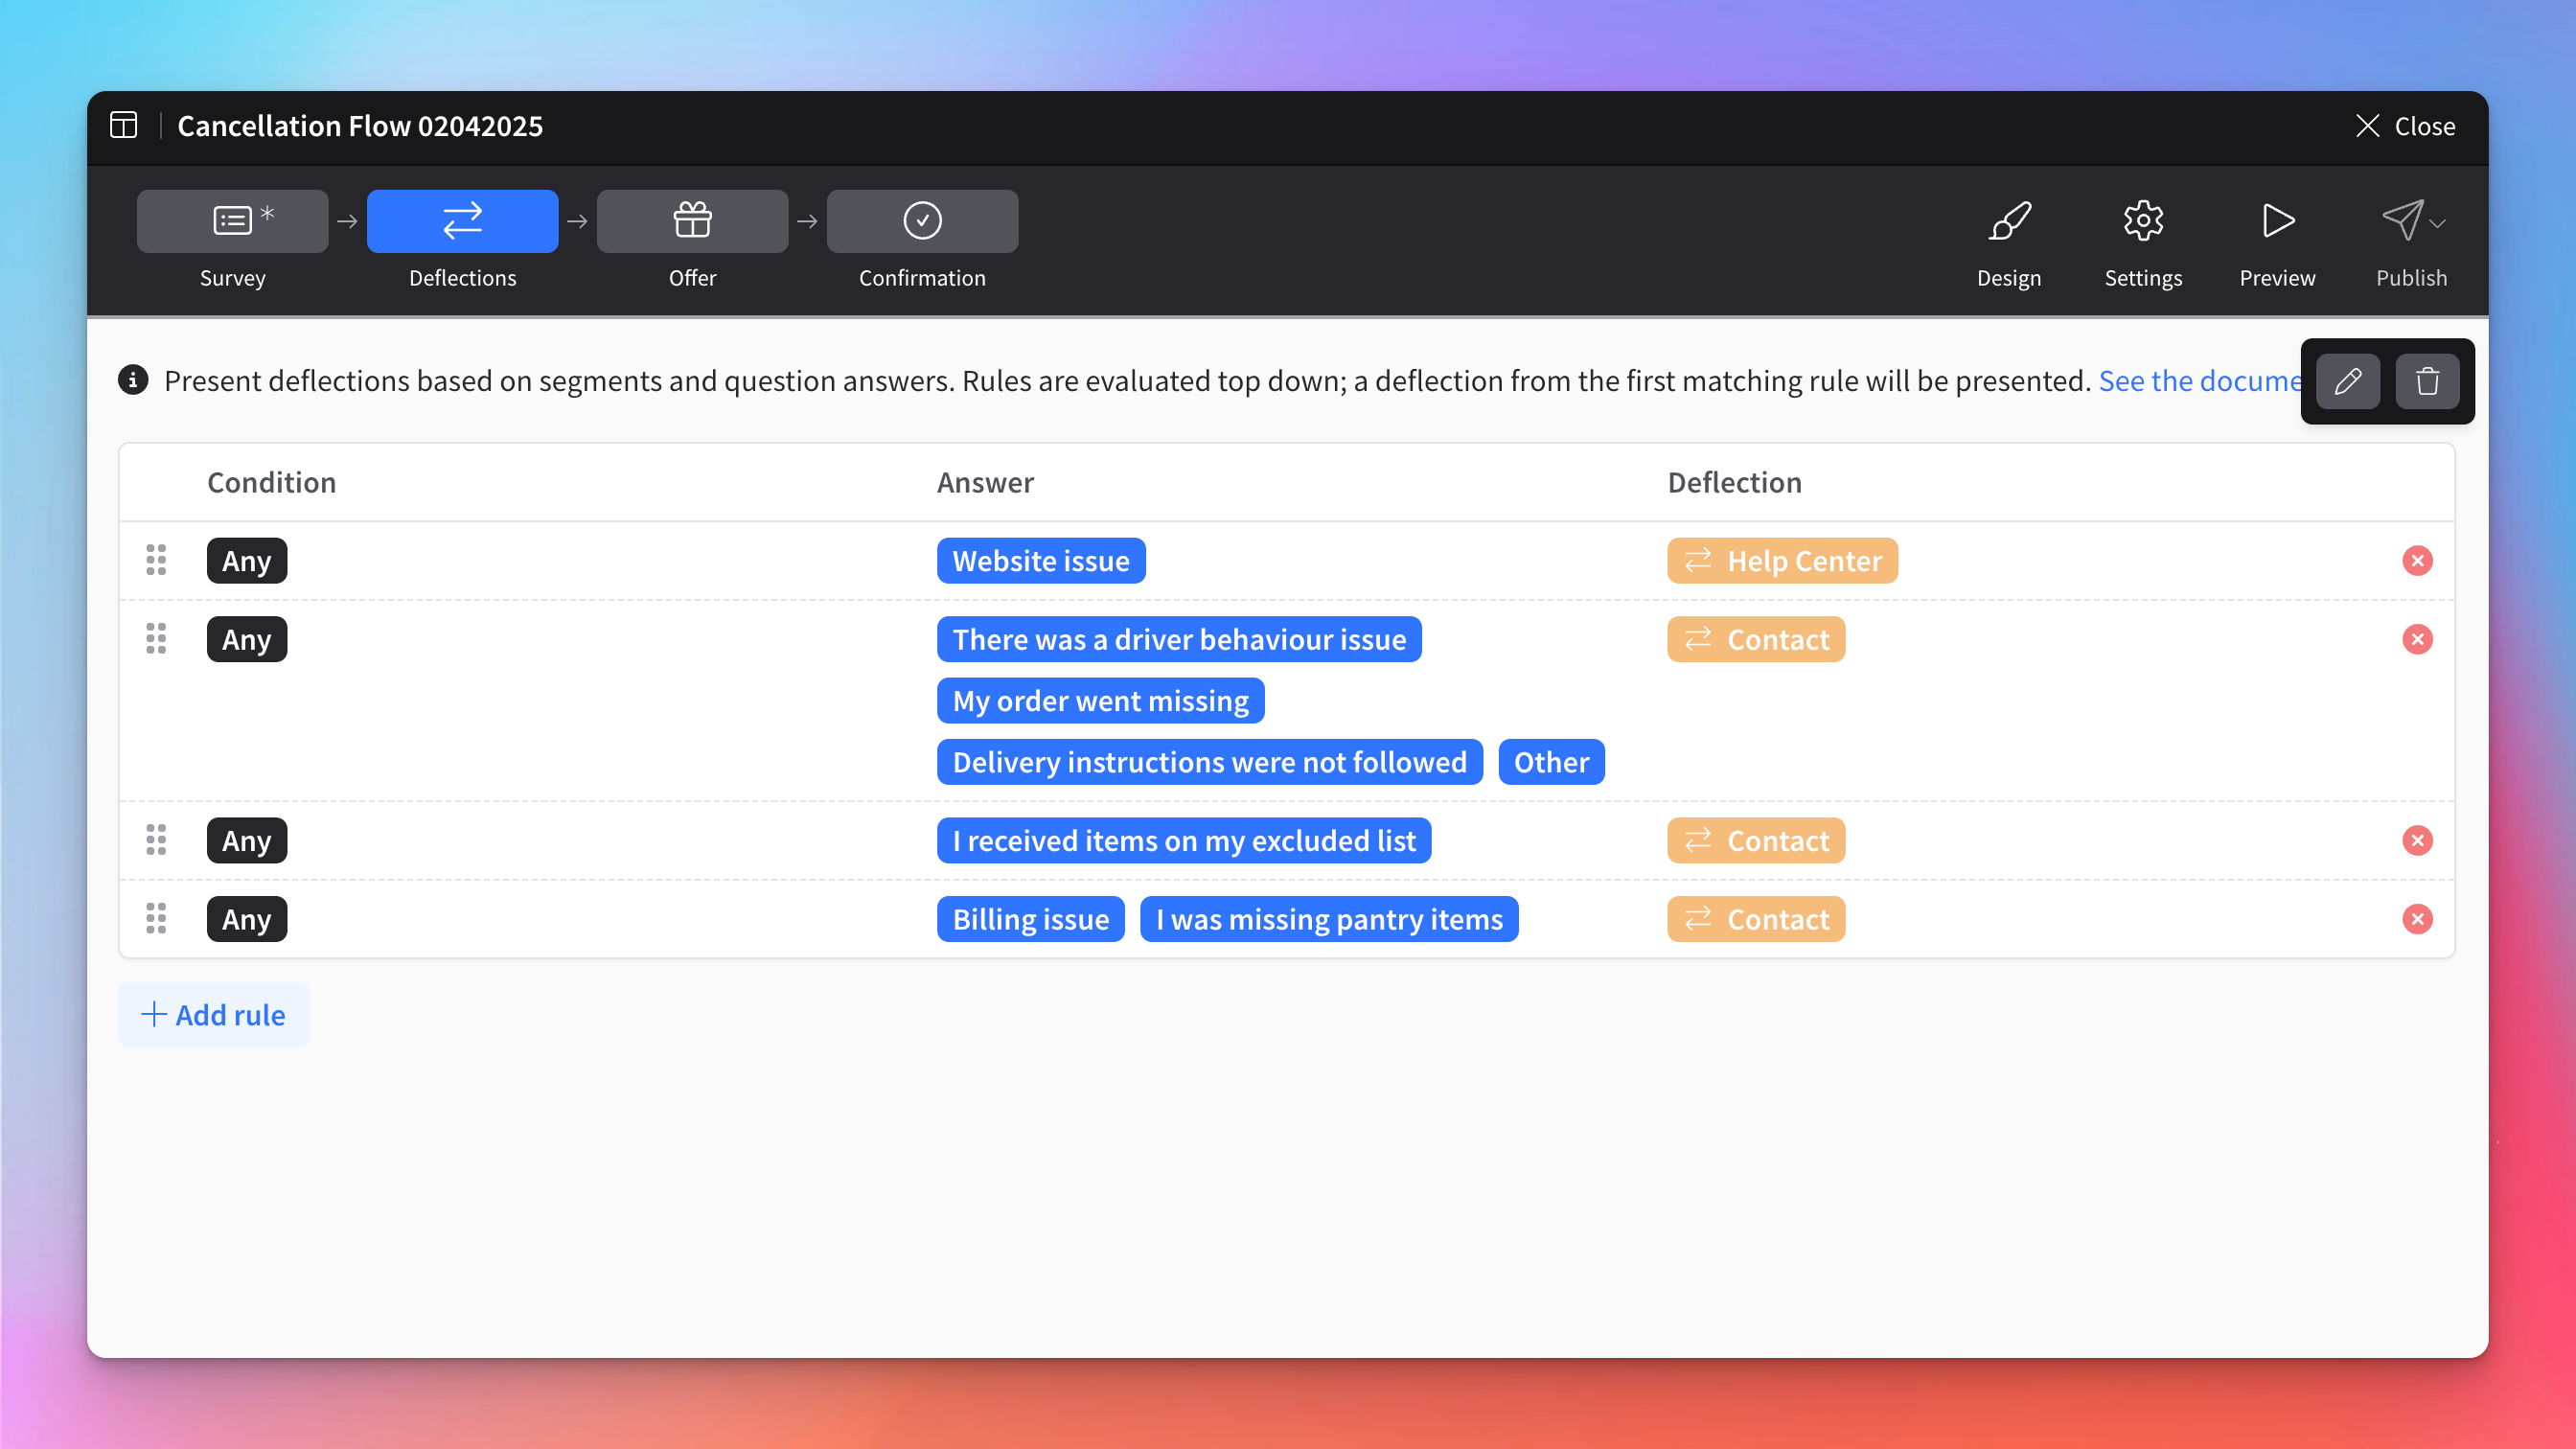
Task: Click the pencil edit icon
Action: coord(2348,381)
